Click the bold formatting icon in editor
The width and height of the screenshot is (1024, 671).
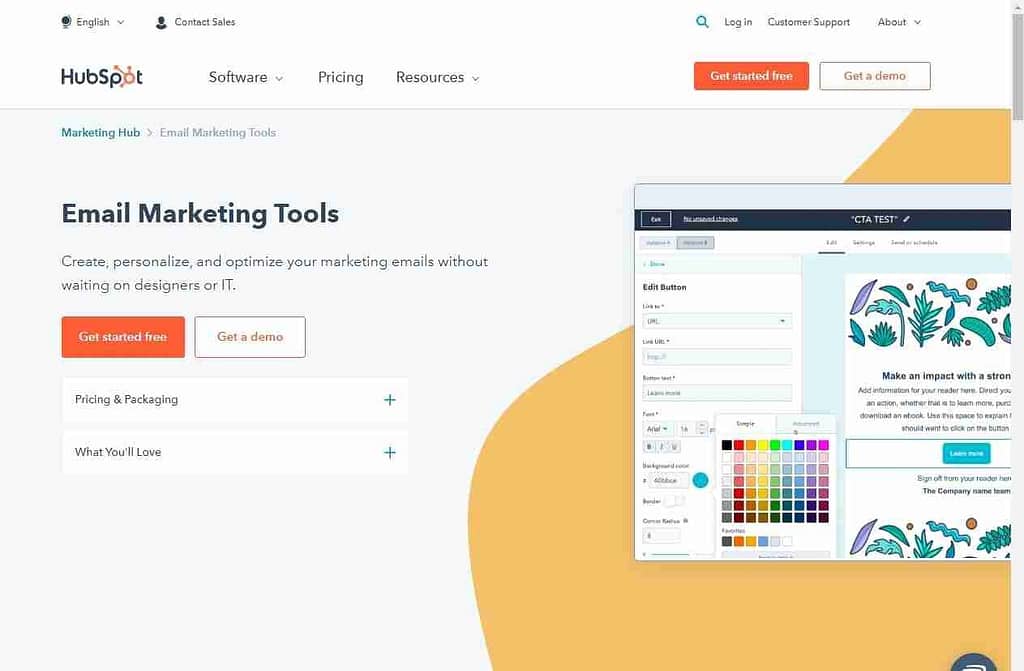tap(649, 447)
